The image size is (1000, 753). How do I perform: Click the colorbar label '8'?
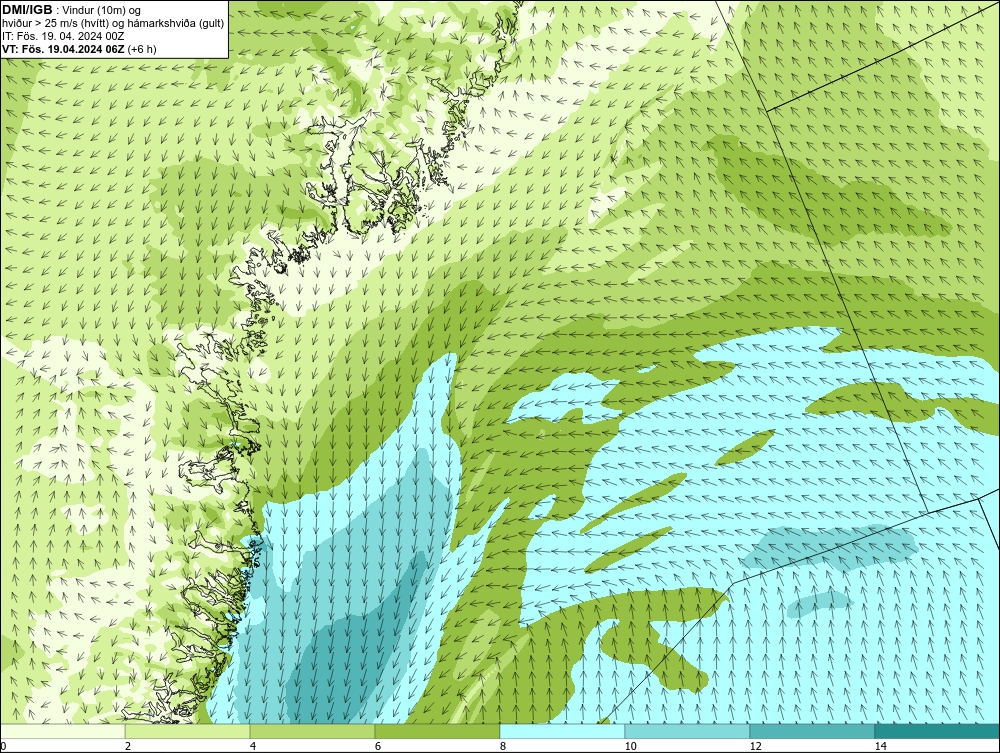point(503,747)
